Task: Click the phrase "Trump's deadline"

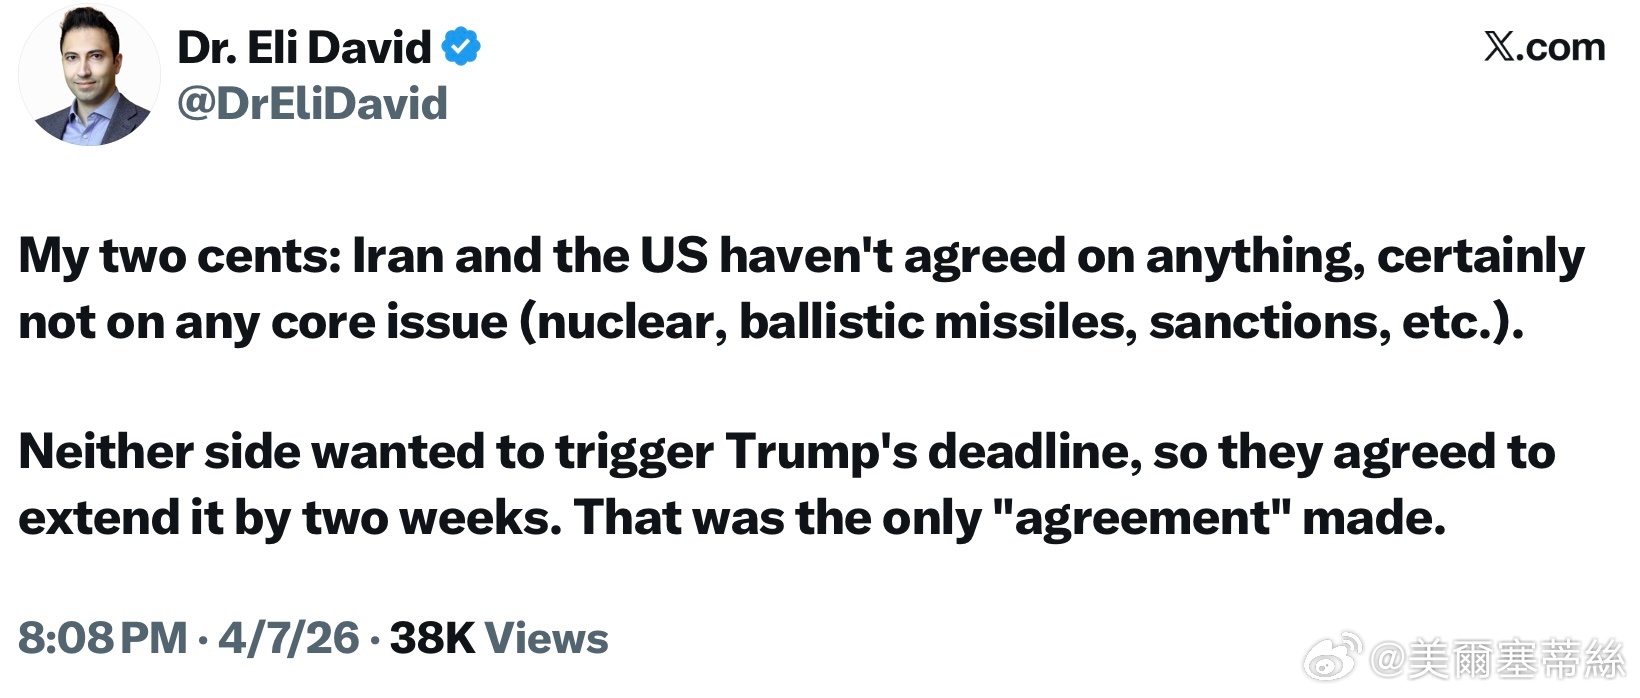Action: tap(934, 452)
